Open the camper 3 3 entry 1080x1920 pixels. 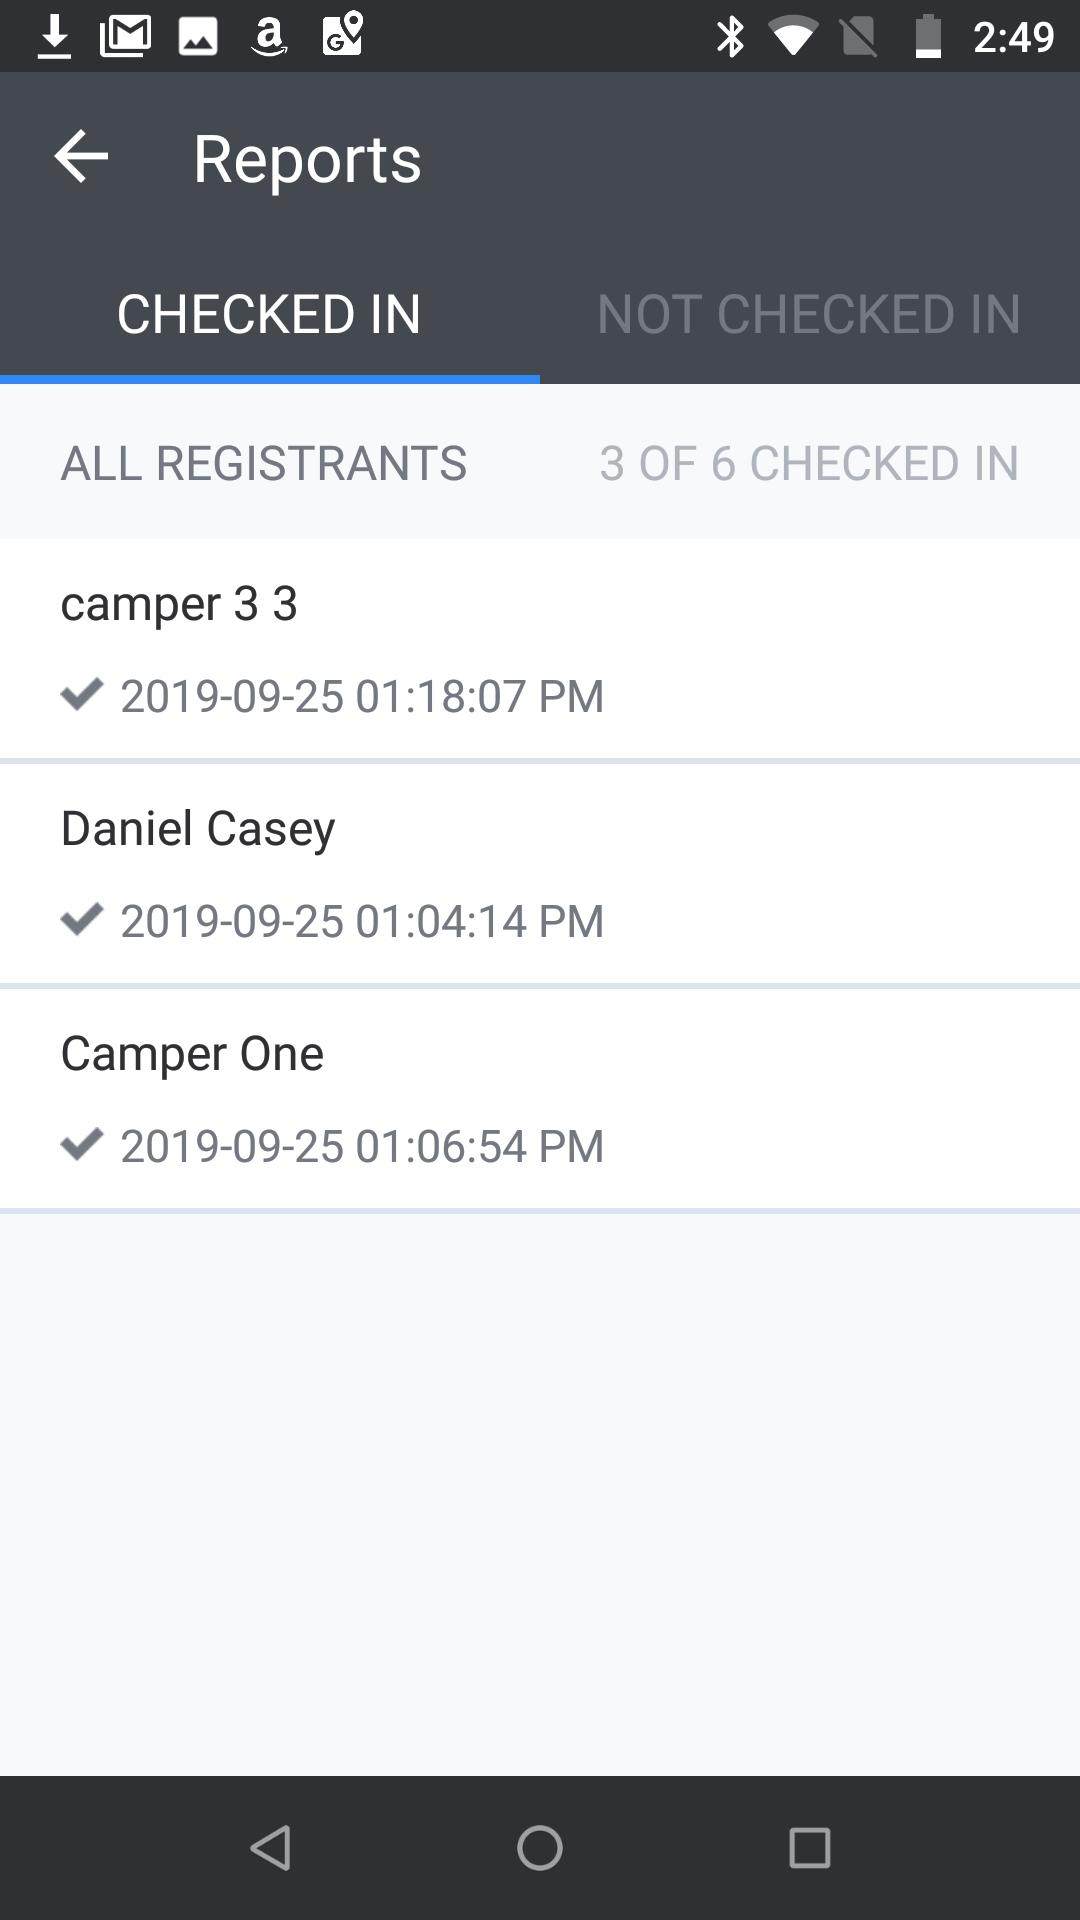coord(540,649)
